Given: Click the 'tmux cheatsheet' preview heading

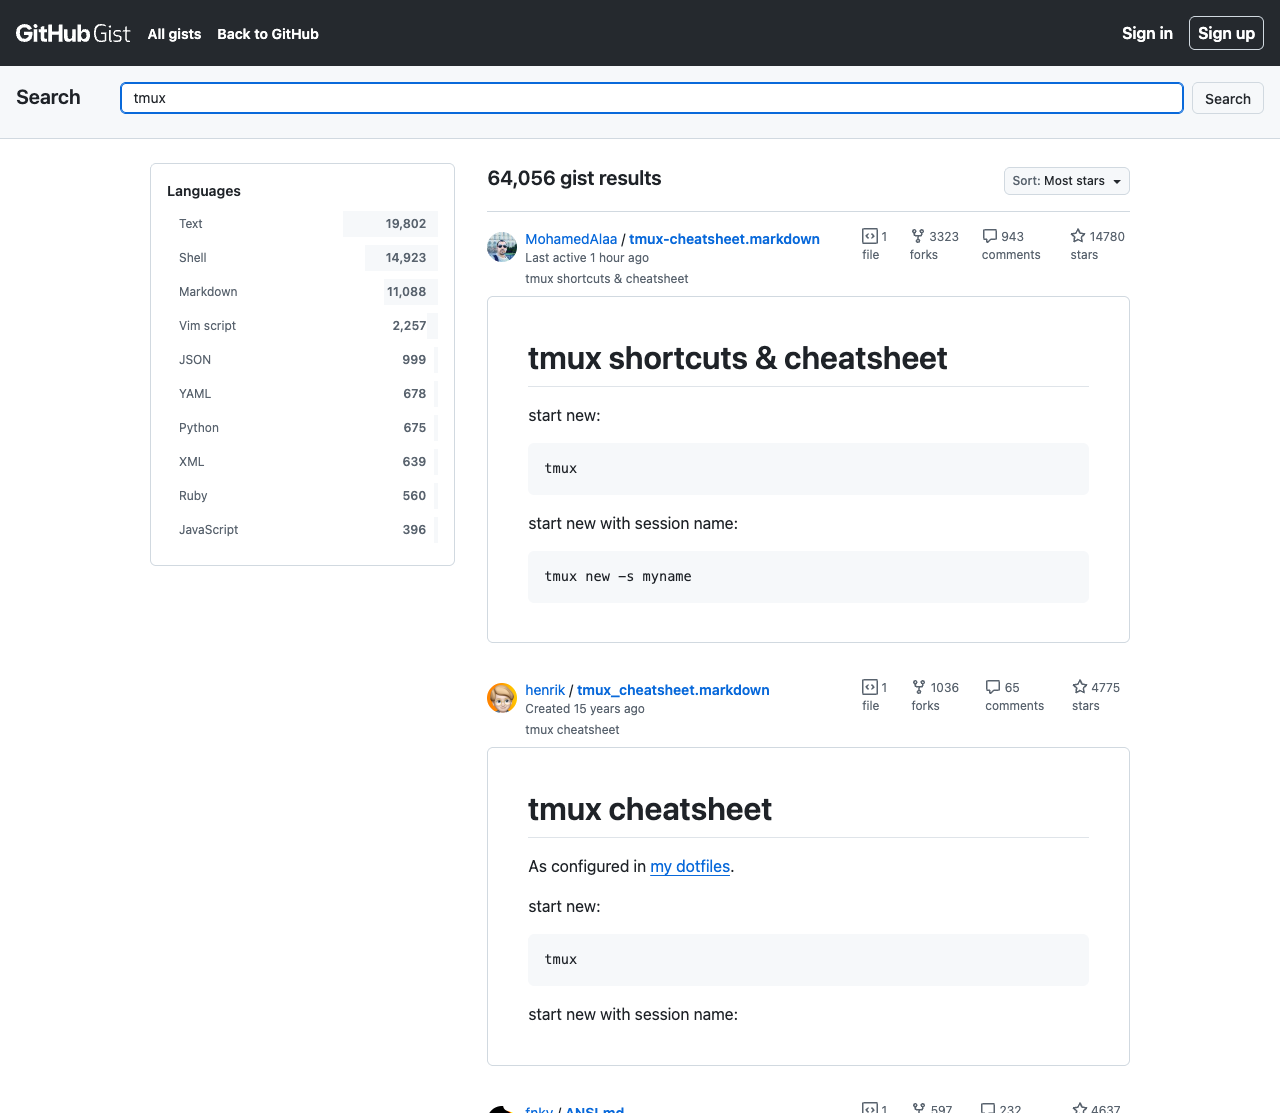Looking at the screenshot, I should [650, 809].
